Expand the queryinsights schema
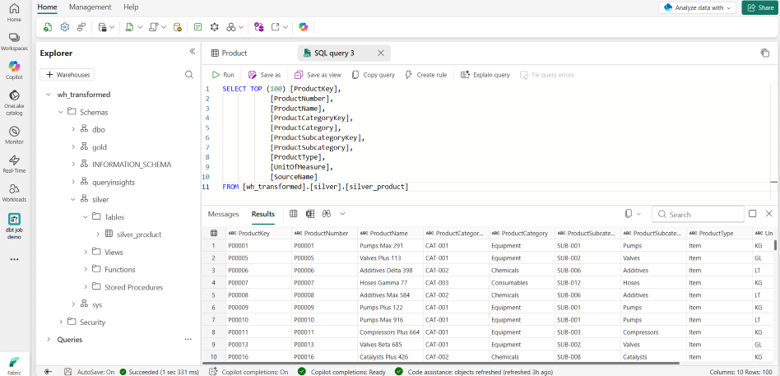The image size is (780, 376). [73, 182]
